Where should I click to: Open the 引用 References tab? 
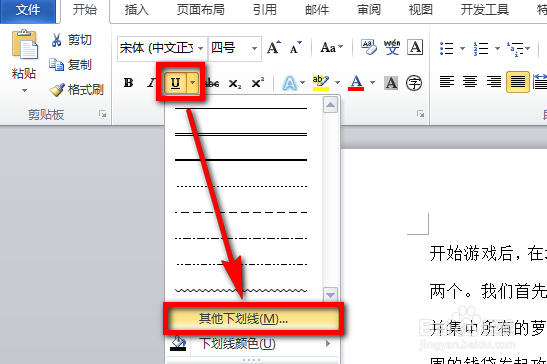(265, 10)
